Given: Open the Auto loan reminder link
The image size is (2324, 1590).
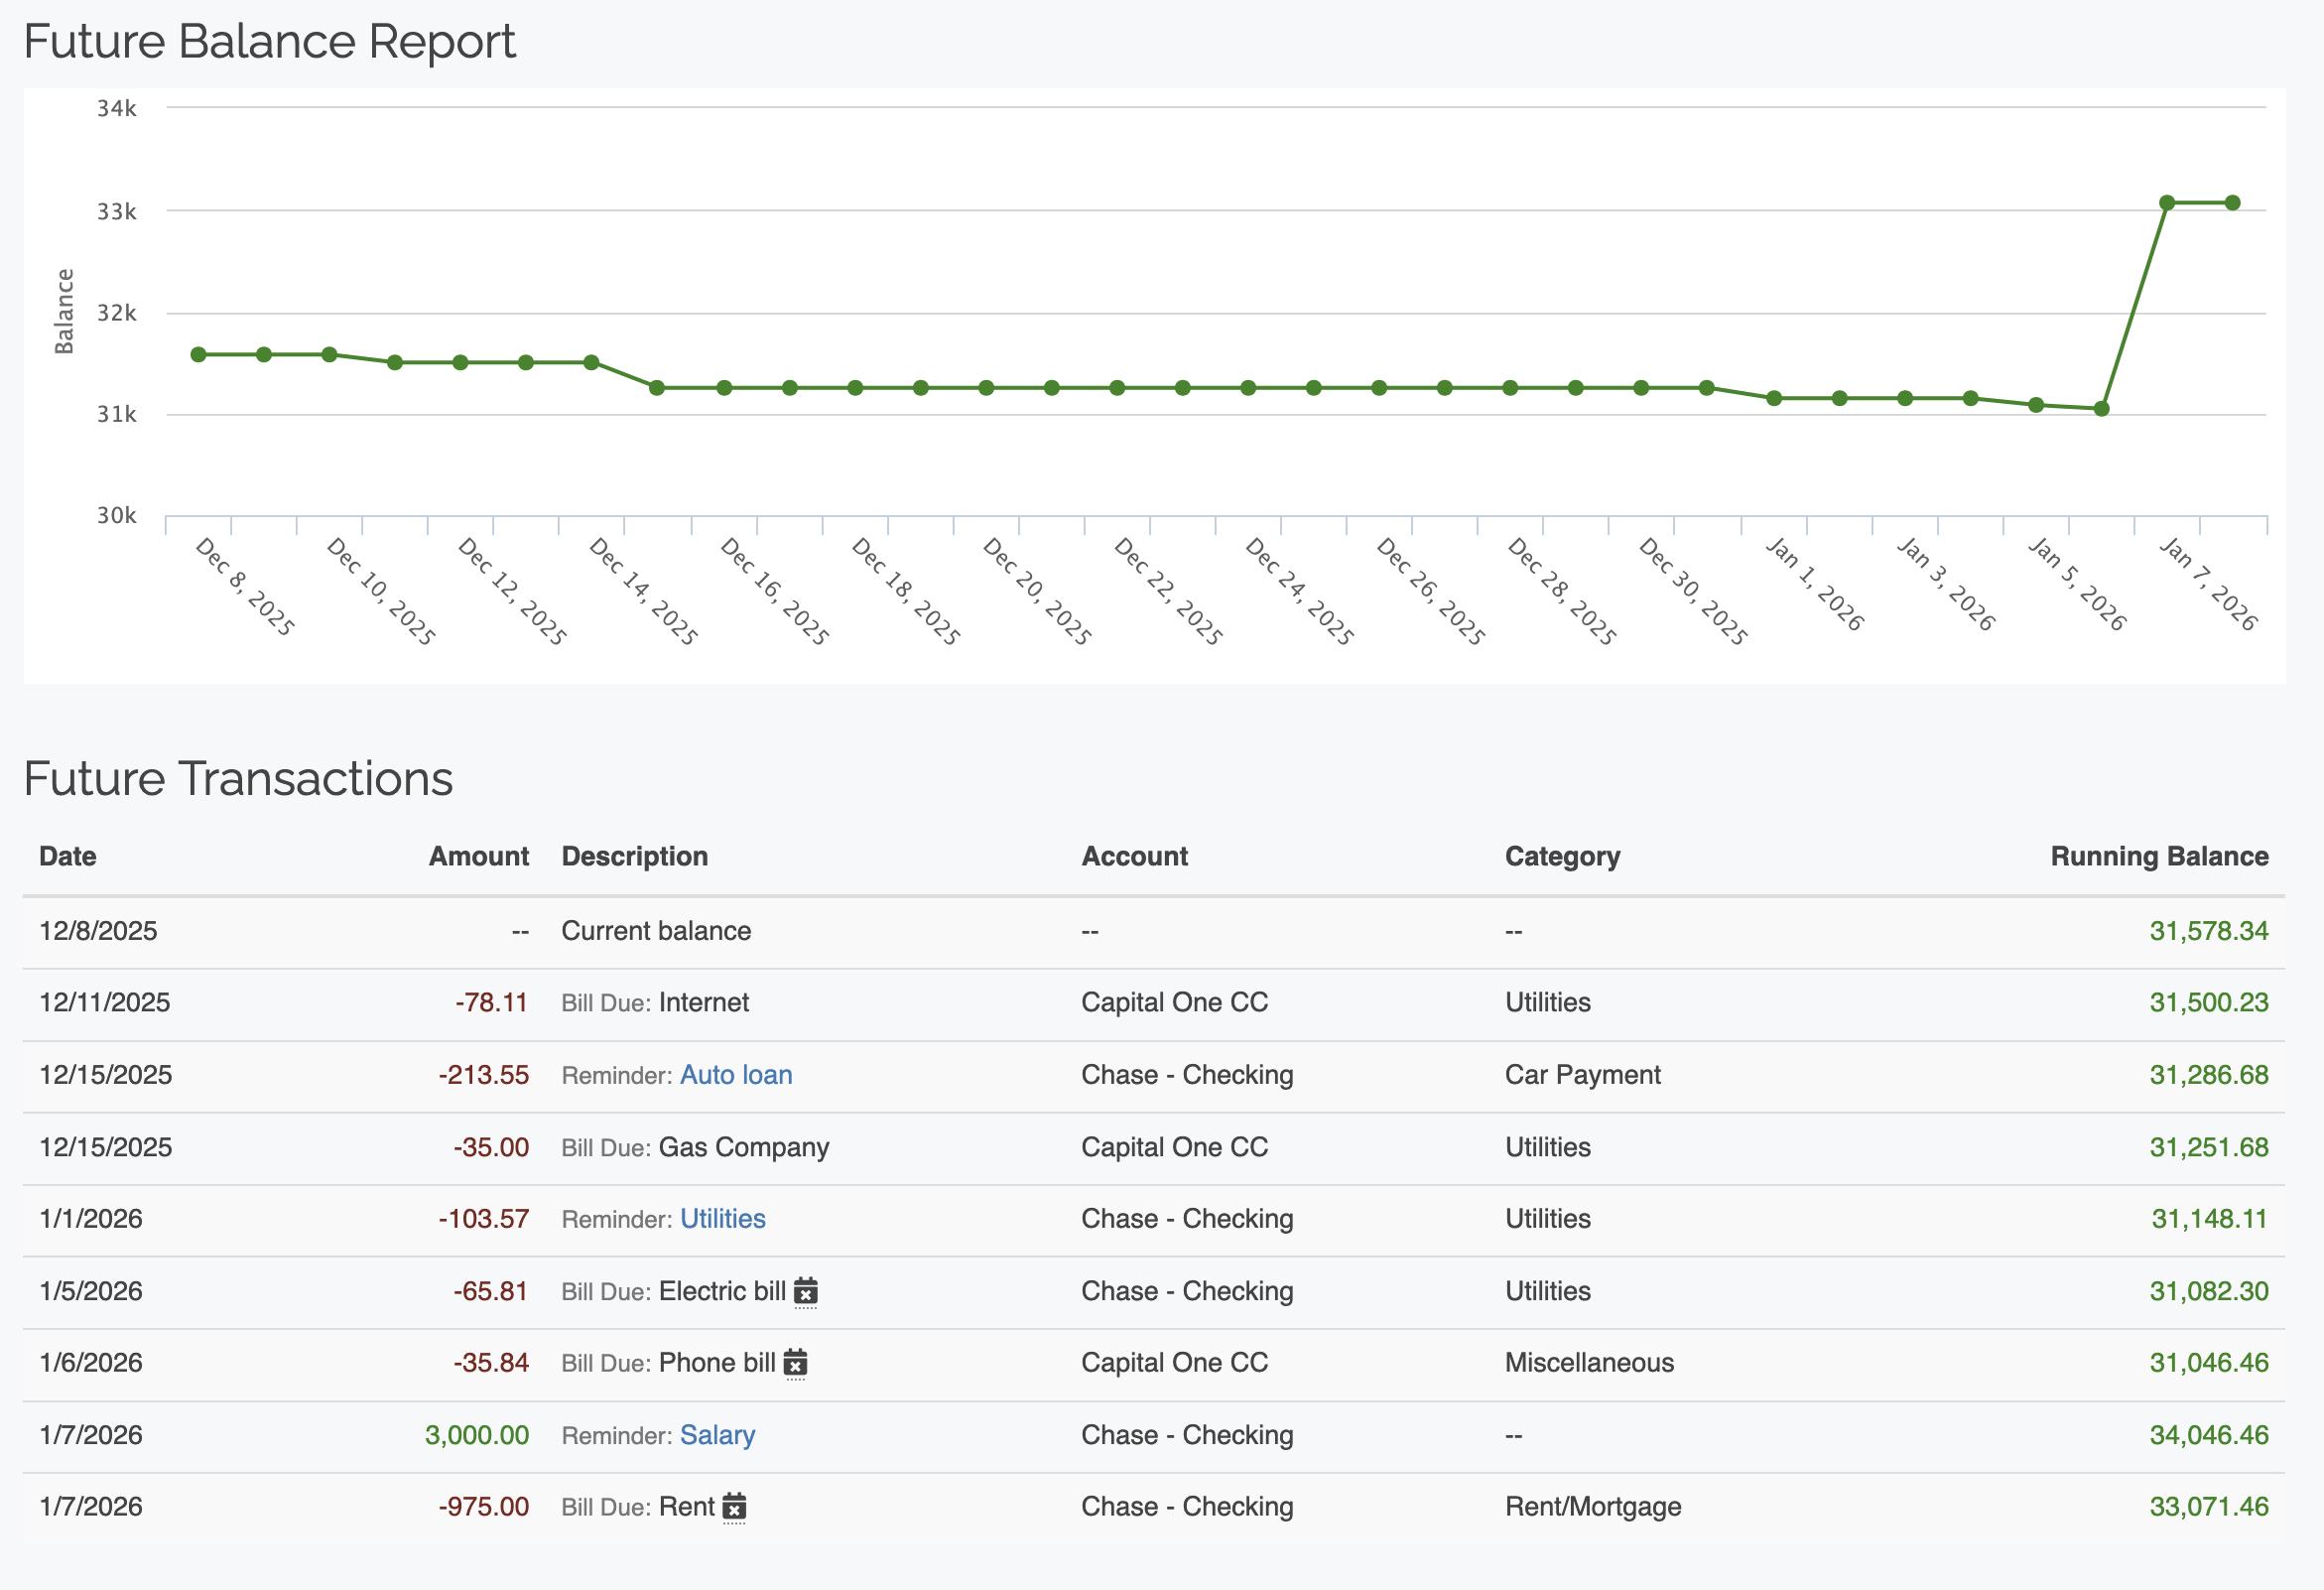Looking at the screenshot, I should click(x=736, y=1075).
